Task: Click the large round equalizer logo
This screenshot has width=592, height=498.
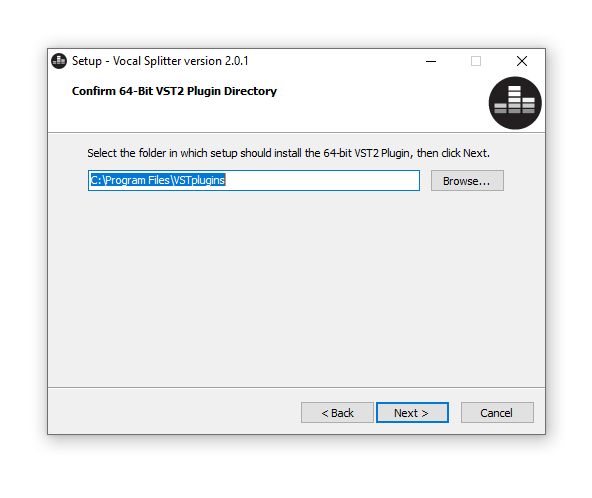Action: [515, 103]
